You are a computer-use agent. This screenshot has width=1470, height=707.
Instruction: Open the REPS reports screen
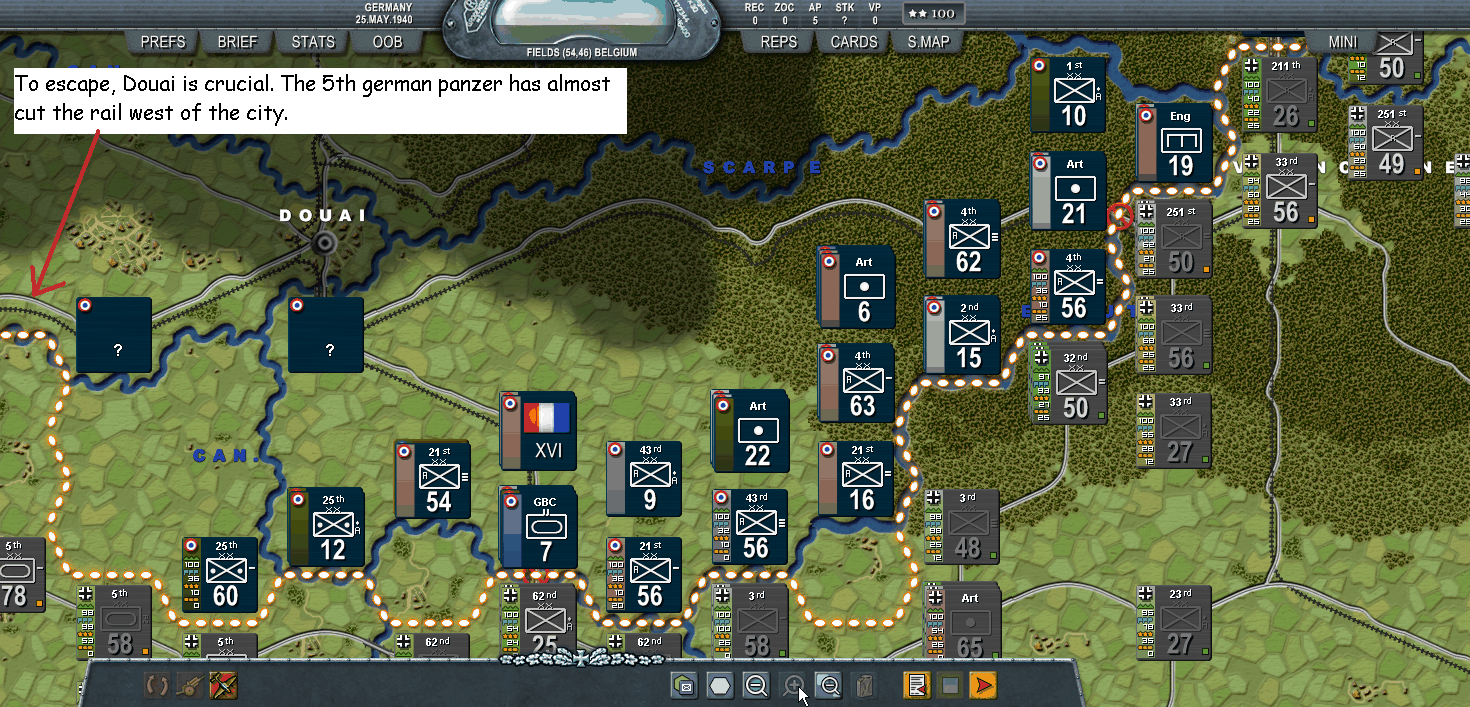pyautogui.click(x=779, y=42)
